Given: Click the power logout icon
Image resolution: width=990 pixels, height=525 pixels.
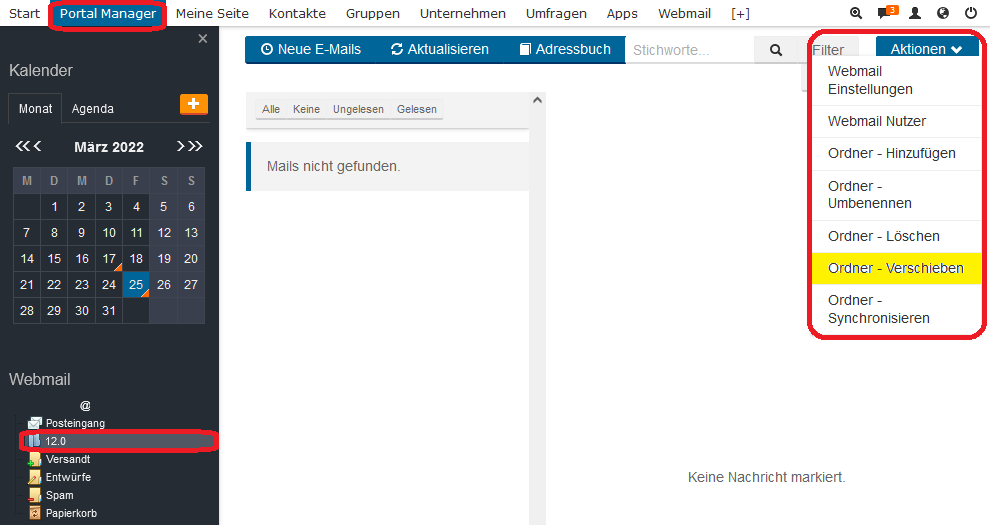Looking at the screenshot, I should [971, 13].
